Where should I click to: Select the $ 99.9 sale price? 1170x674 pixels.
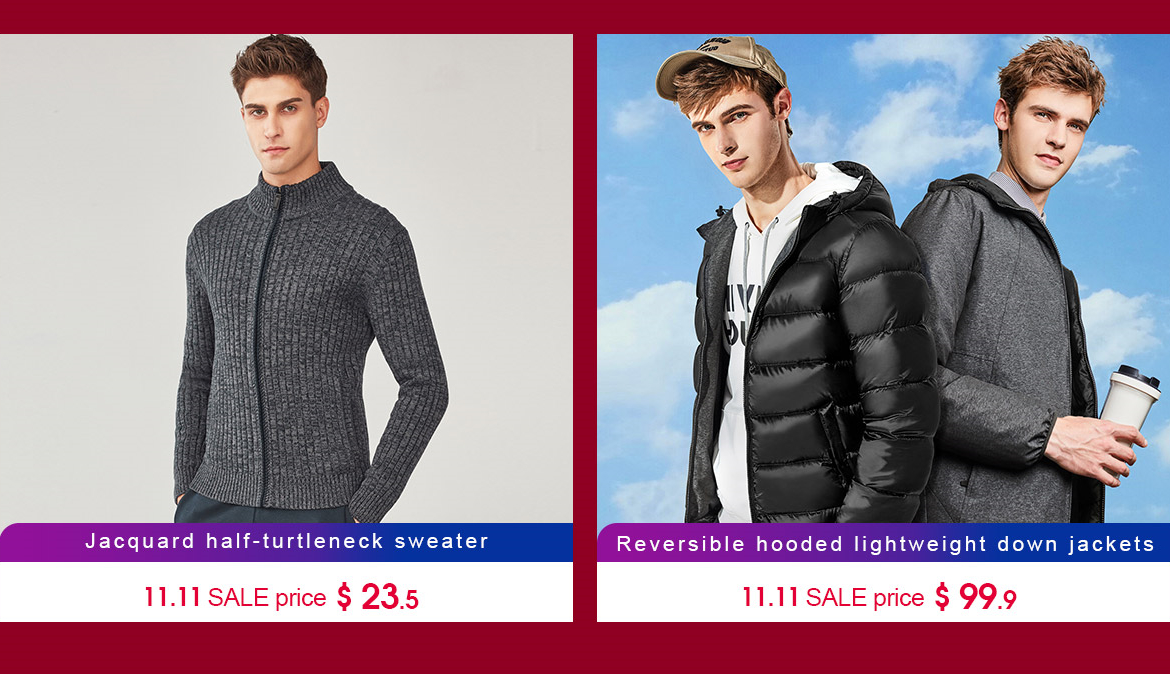(x=975, y=597)
